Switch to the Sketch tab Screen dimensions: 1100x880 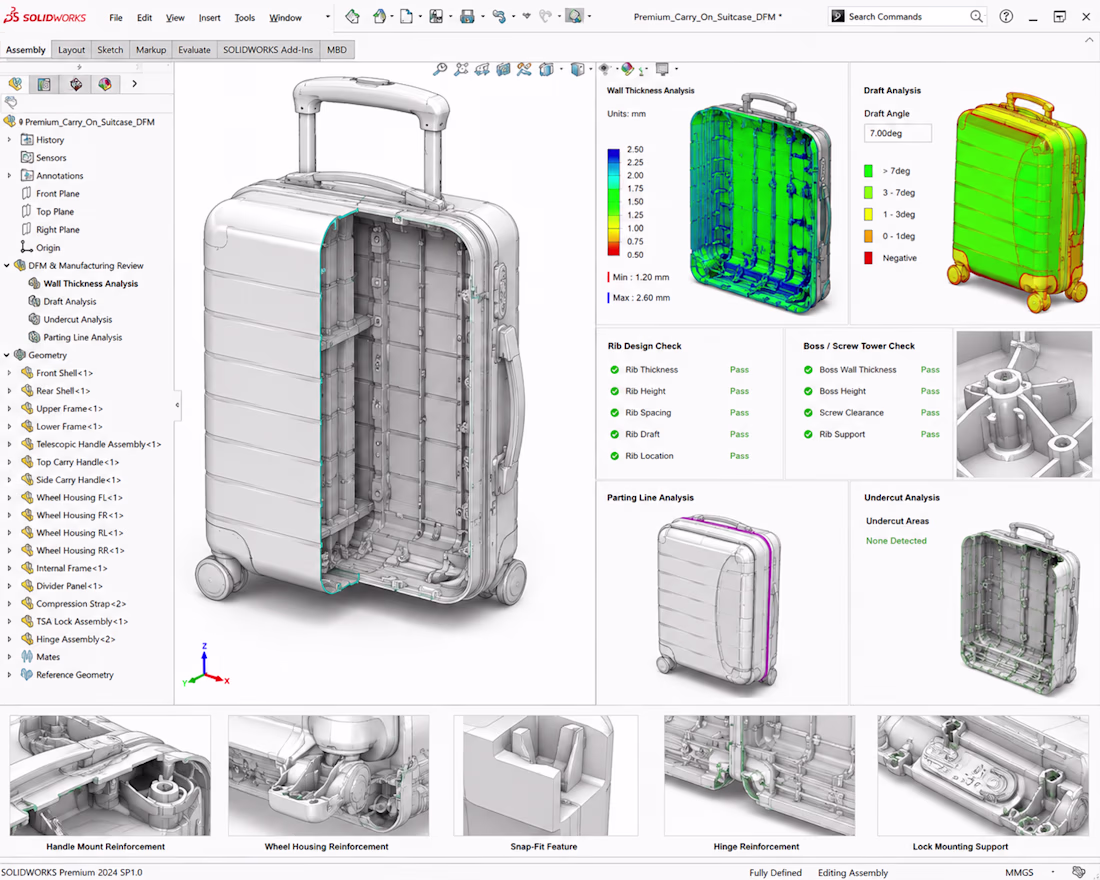(110, 50)
